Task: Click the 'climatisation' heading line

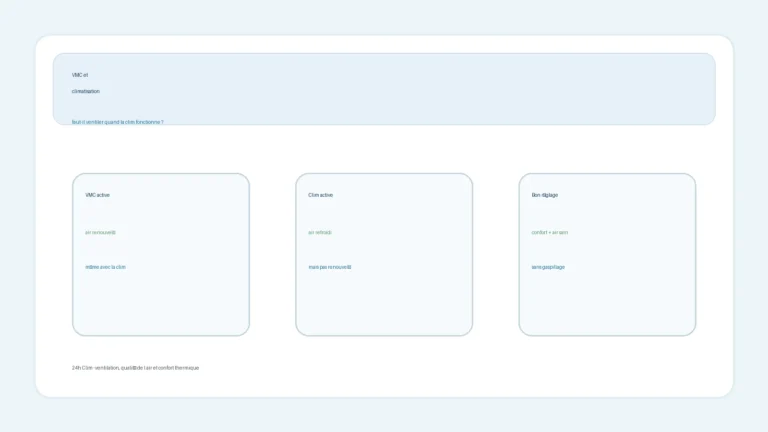Action: (86, 91)
